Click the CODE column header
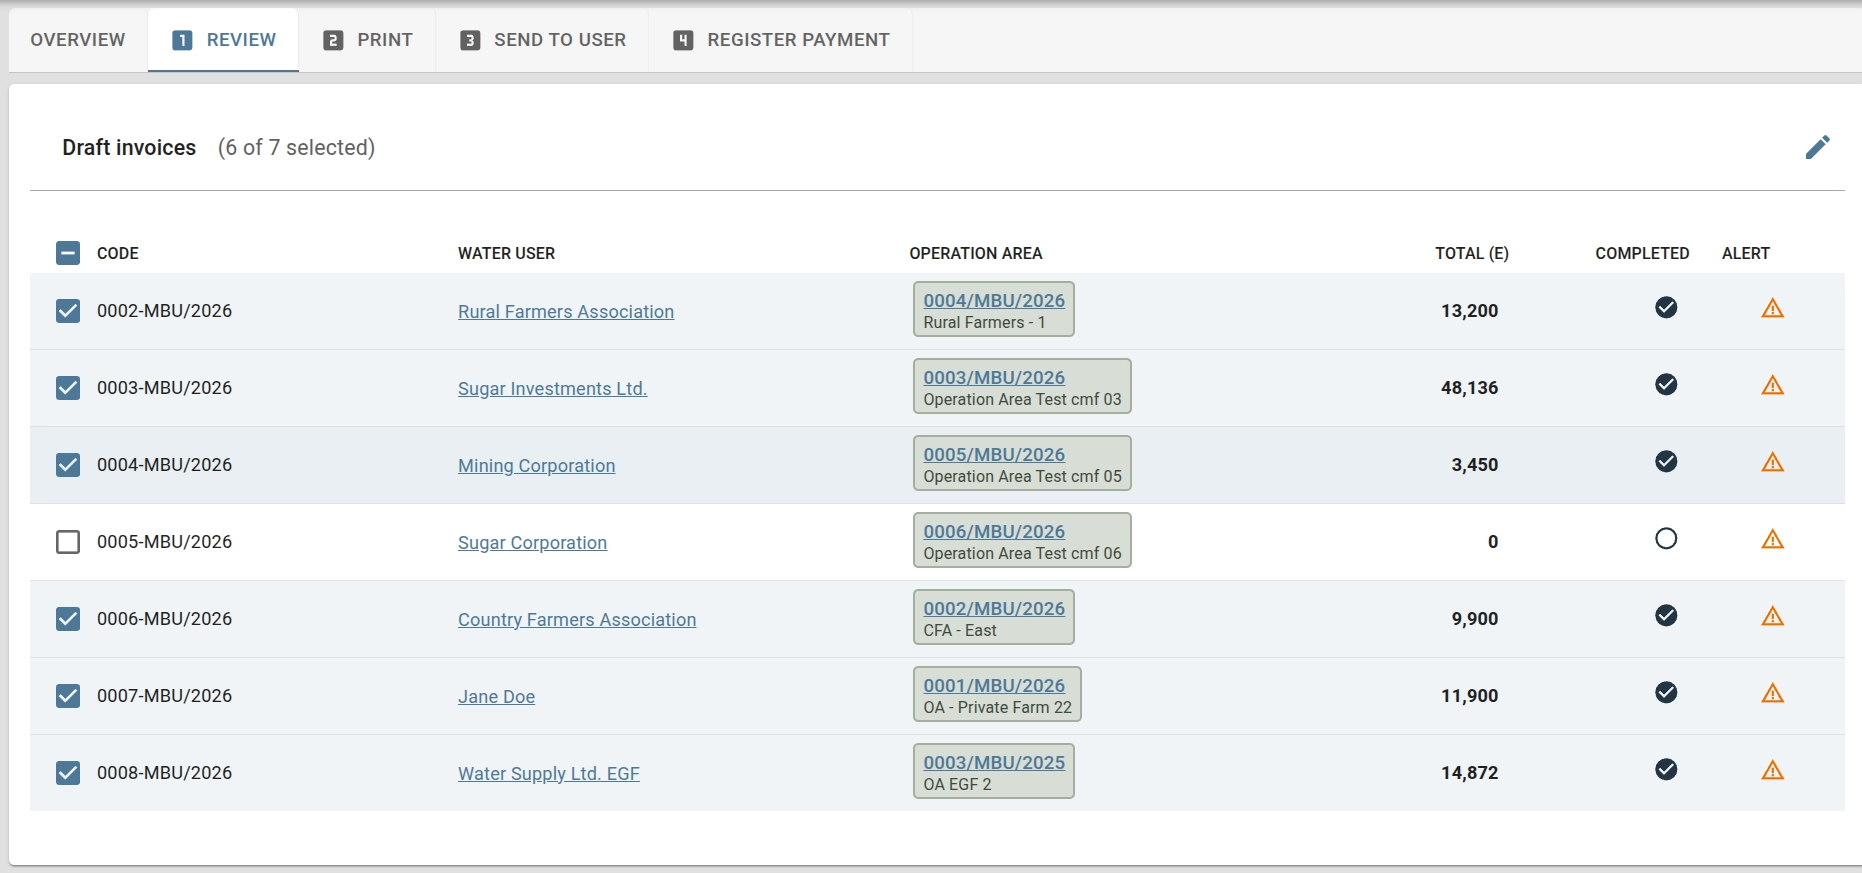This screenshot has width=1862, height=873. 118,253
